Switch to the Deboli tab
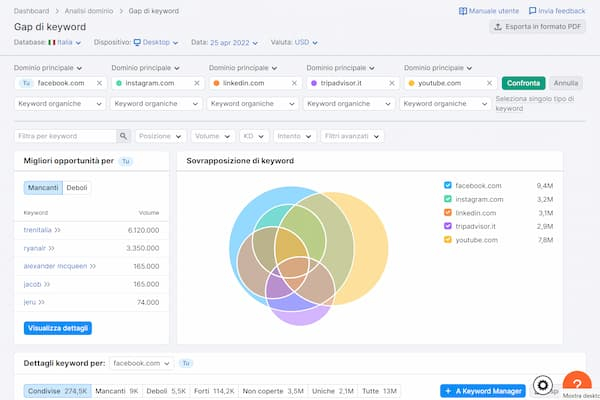The image size is (600, 400). 77,187
